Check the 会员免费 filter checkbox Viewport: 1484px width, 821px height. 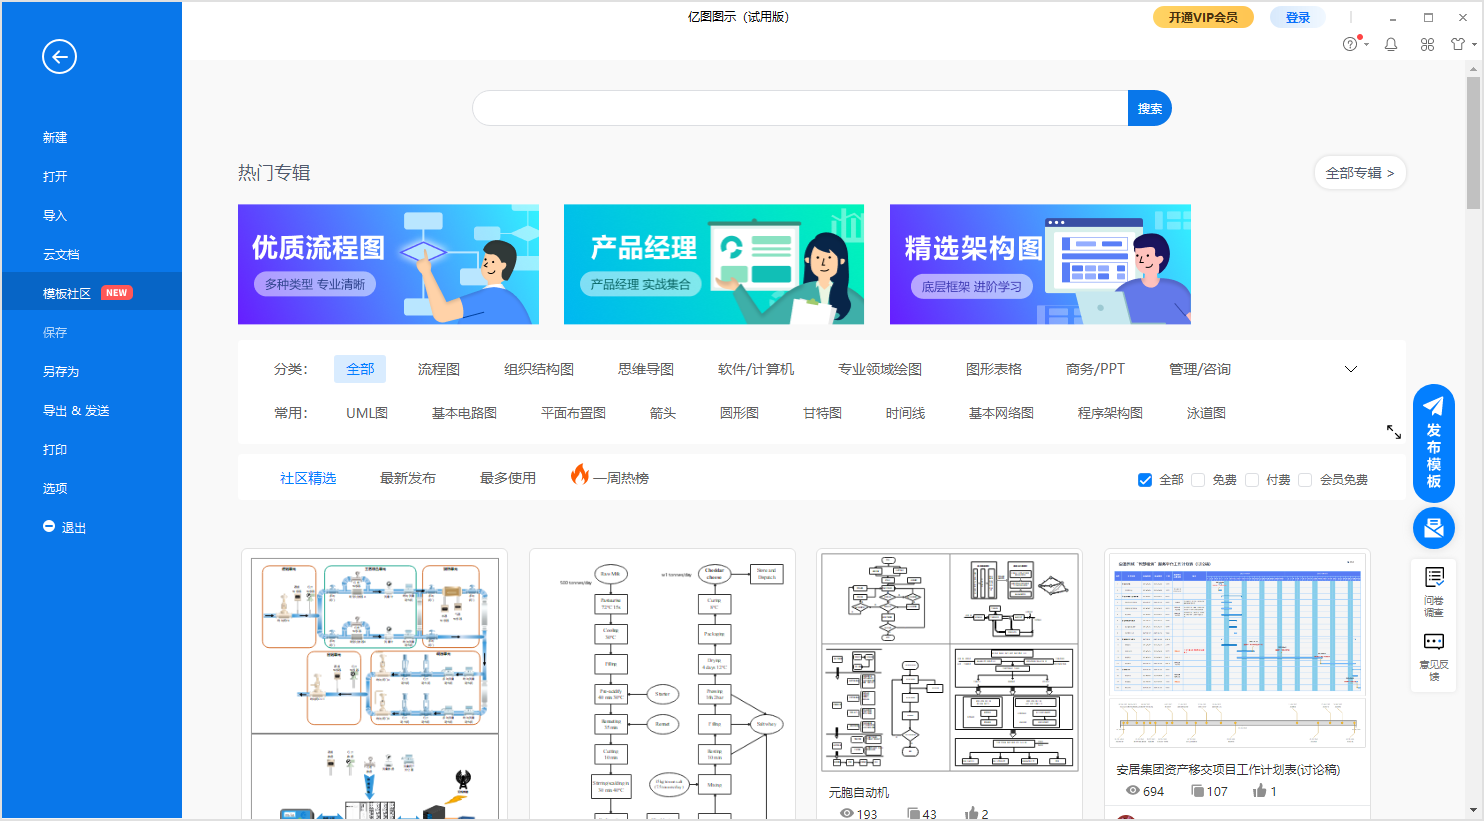[1305, 480]
